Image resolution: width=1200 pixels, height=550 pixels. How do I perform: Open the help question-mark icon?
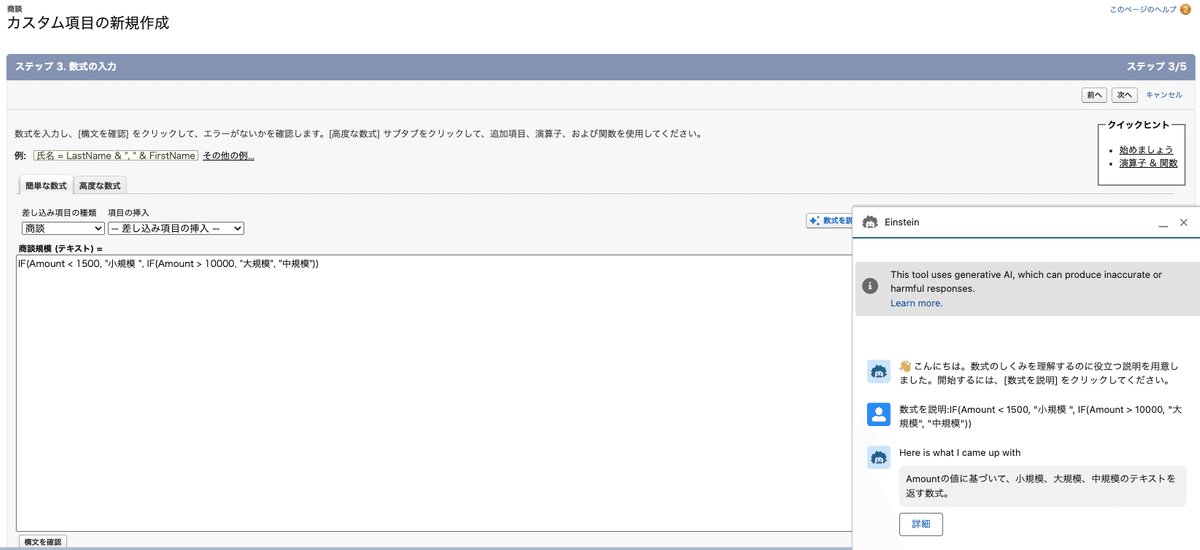(x=1185, y=9)
